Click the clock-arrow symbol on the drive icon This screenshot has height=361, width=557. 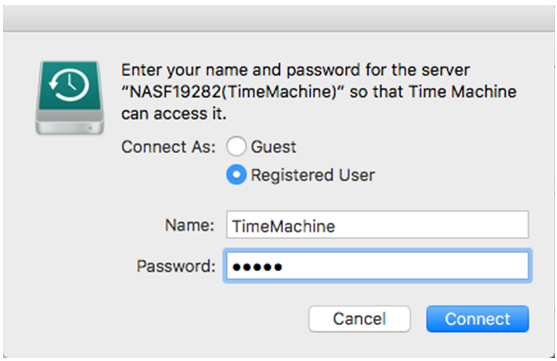(69, 85)
